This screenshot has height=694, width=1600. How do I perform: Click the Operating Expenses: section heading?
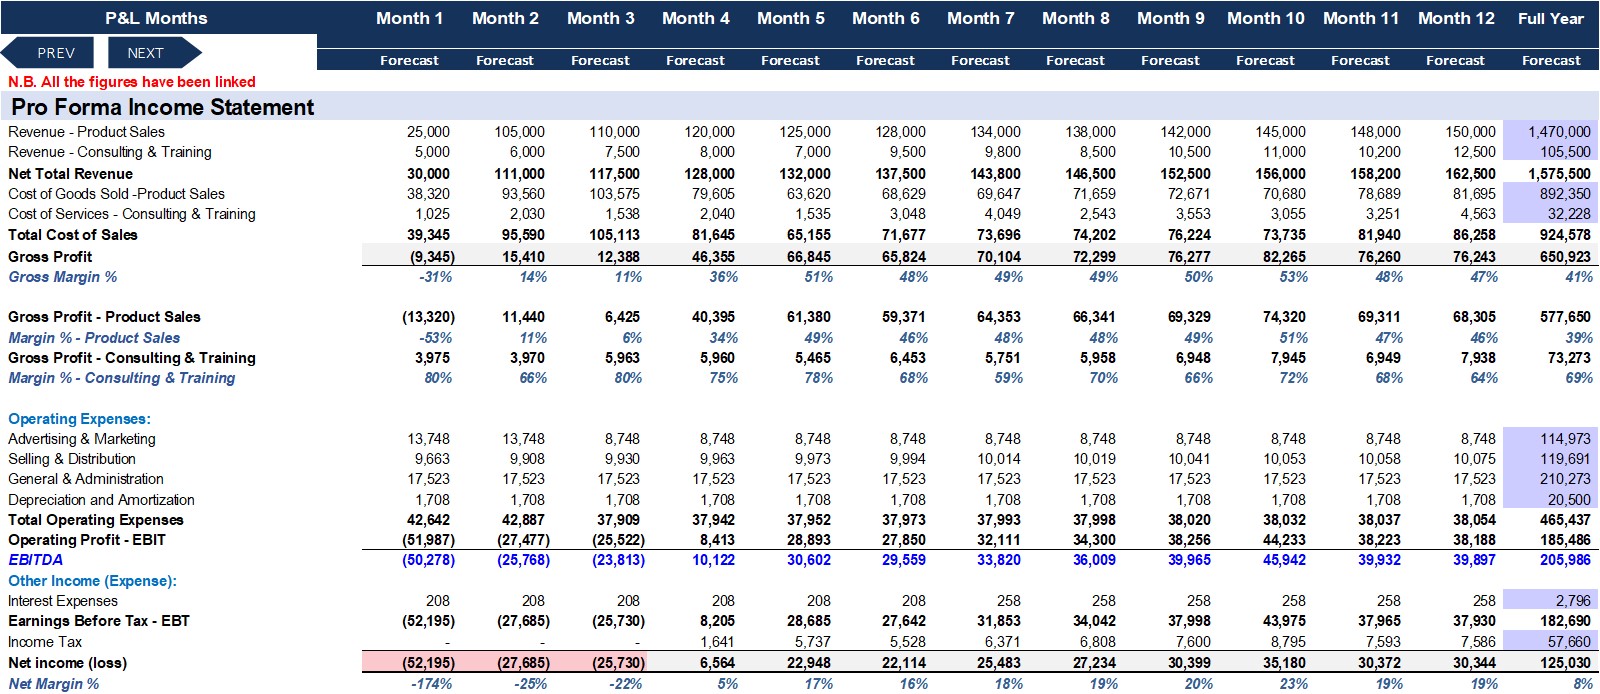(79, 419)
